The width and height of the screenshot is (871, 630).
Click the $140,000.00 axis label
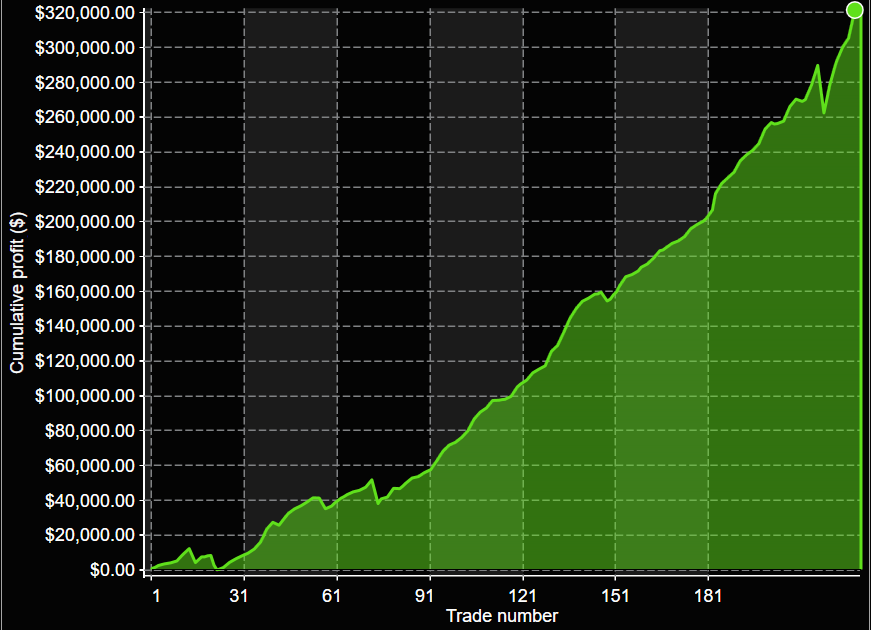click(x=85, y=326)
